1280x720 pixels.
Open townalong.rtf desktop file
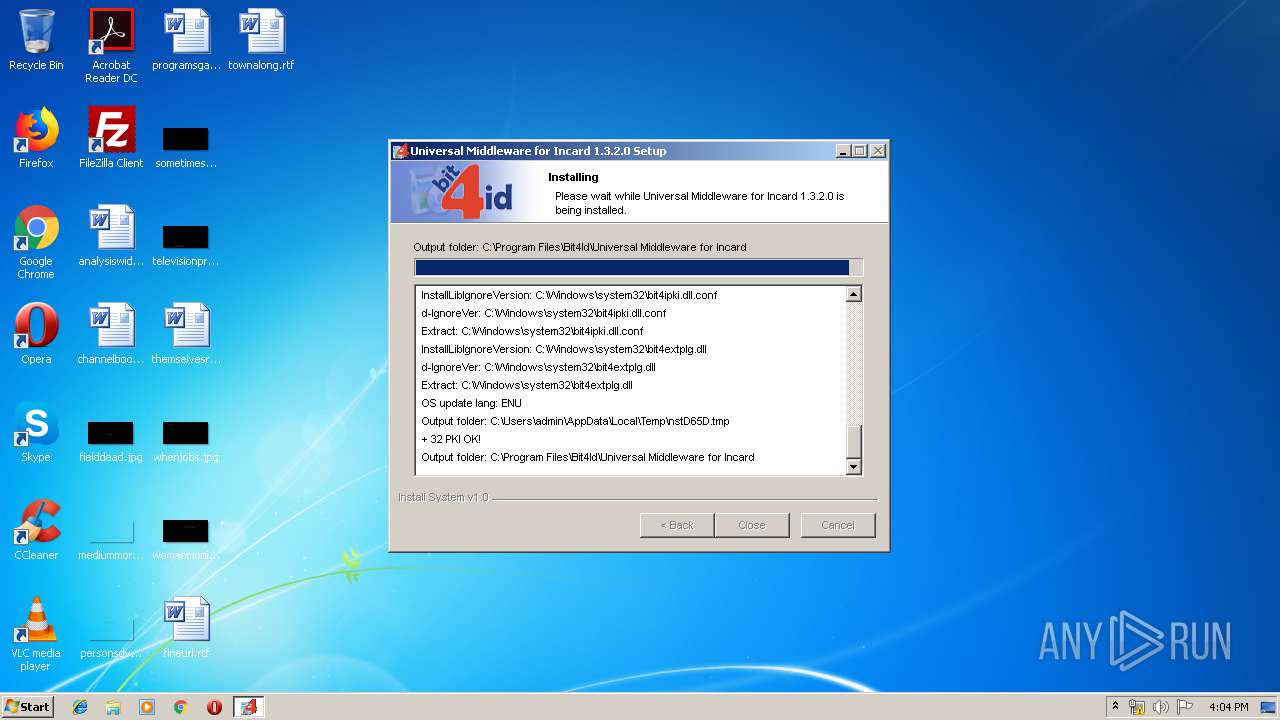coord(261,40)
